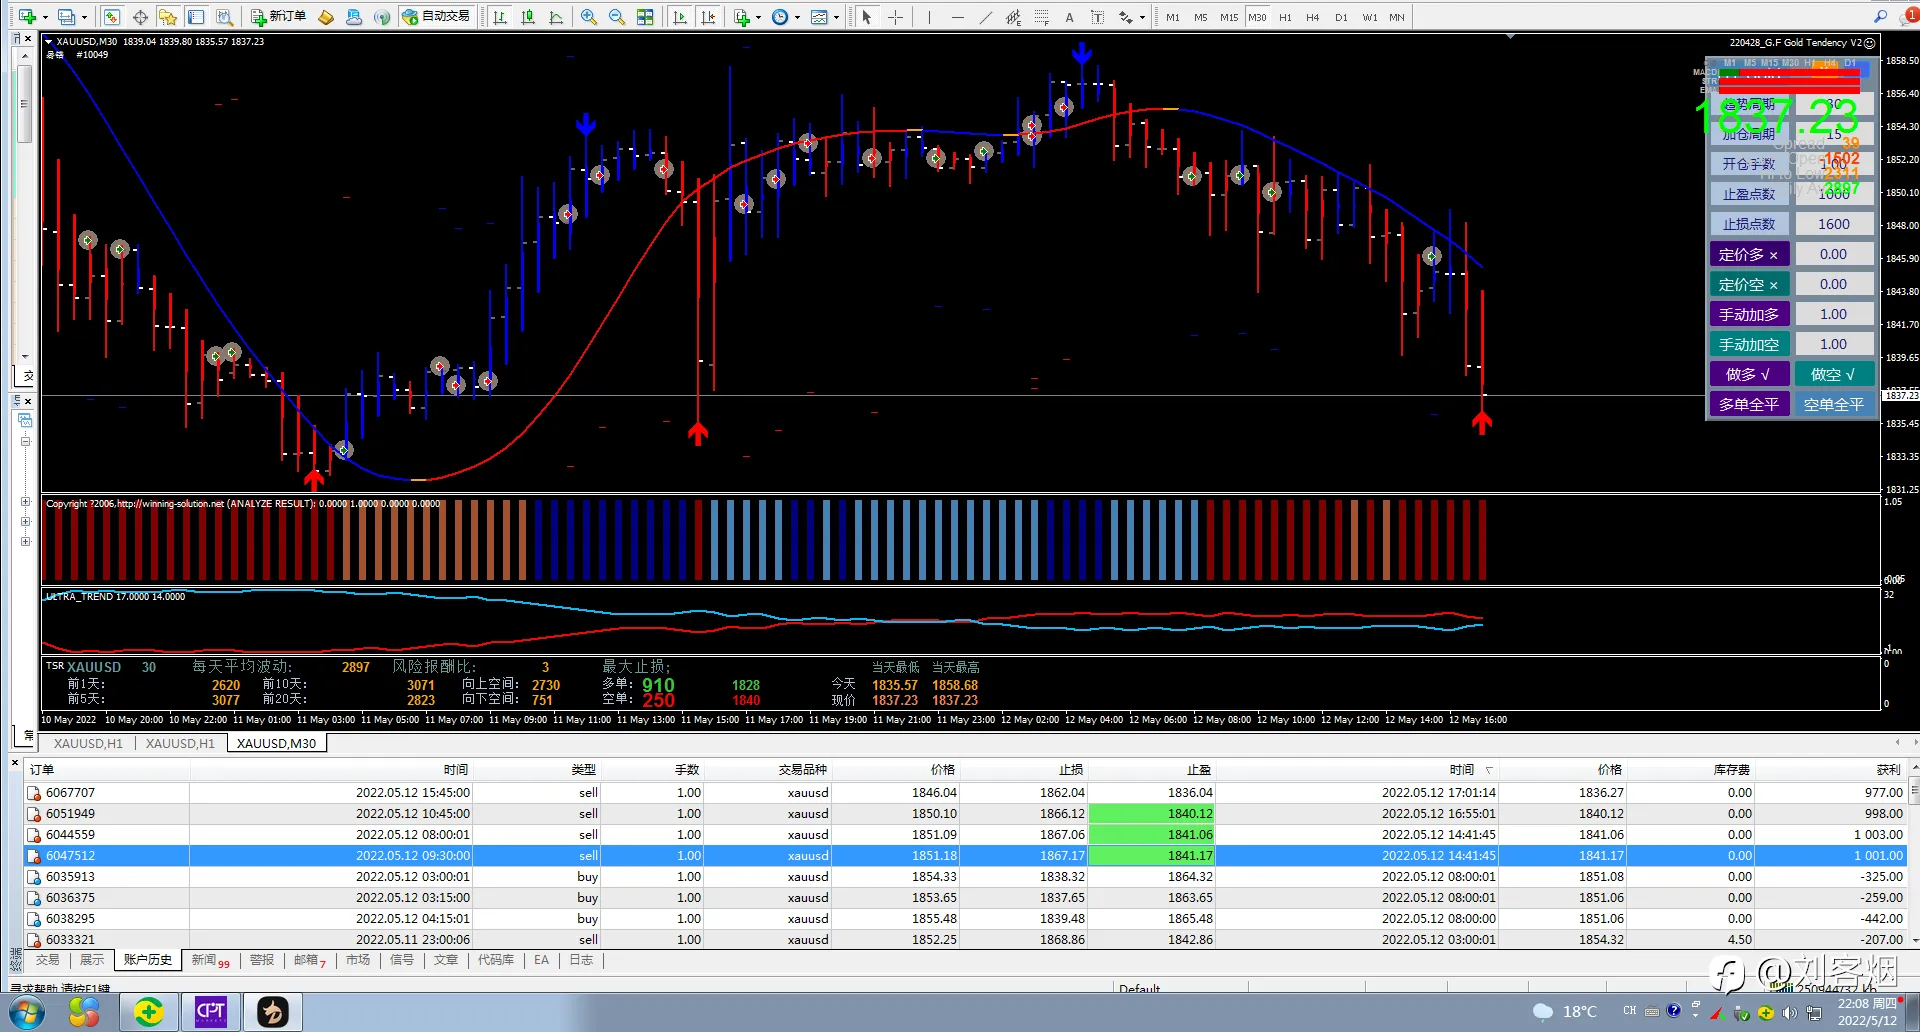Show the Terminal panel icon
Screen dimensions: 1920x1032
point(196,17)
